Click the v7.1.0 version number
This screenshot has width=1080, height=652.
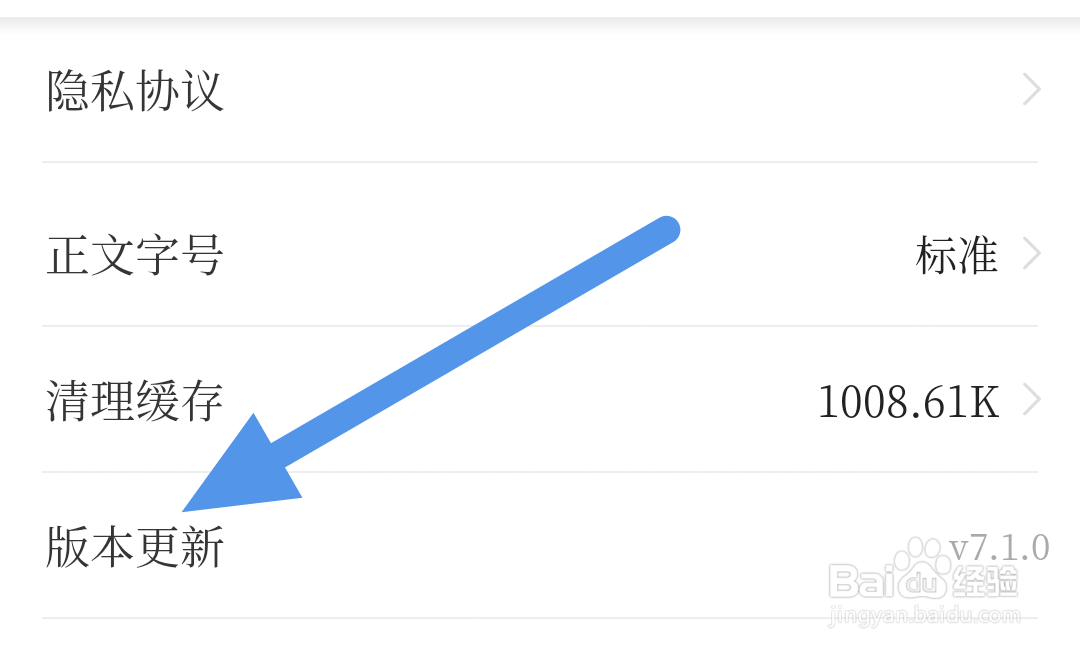coord(999,548)
